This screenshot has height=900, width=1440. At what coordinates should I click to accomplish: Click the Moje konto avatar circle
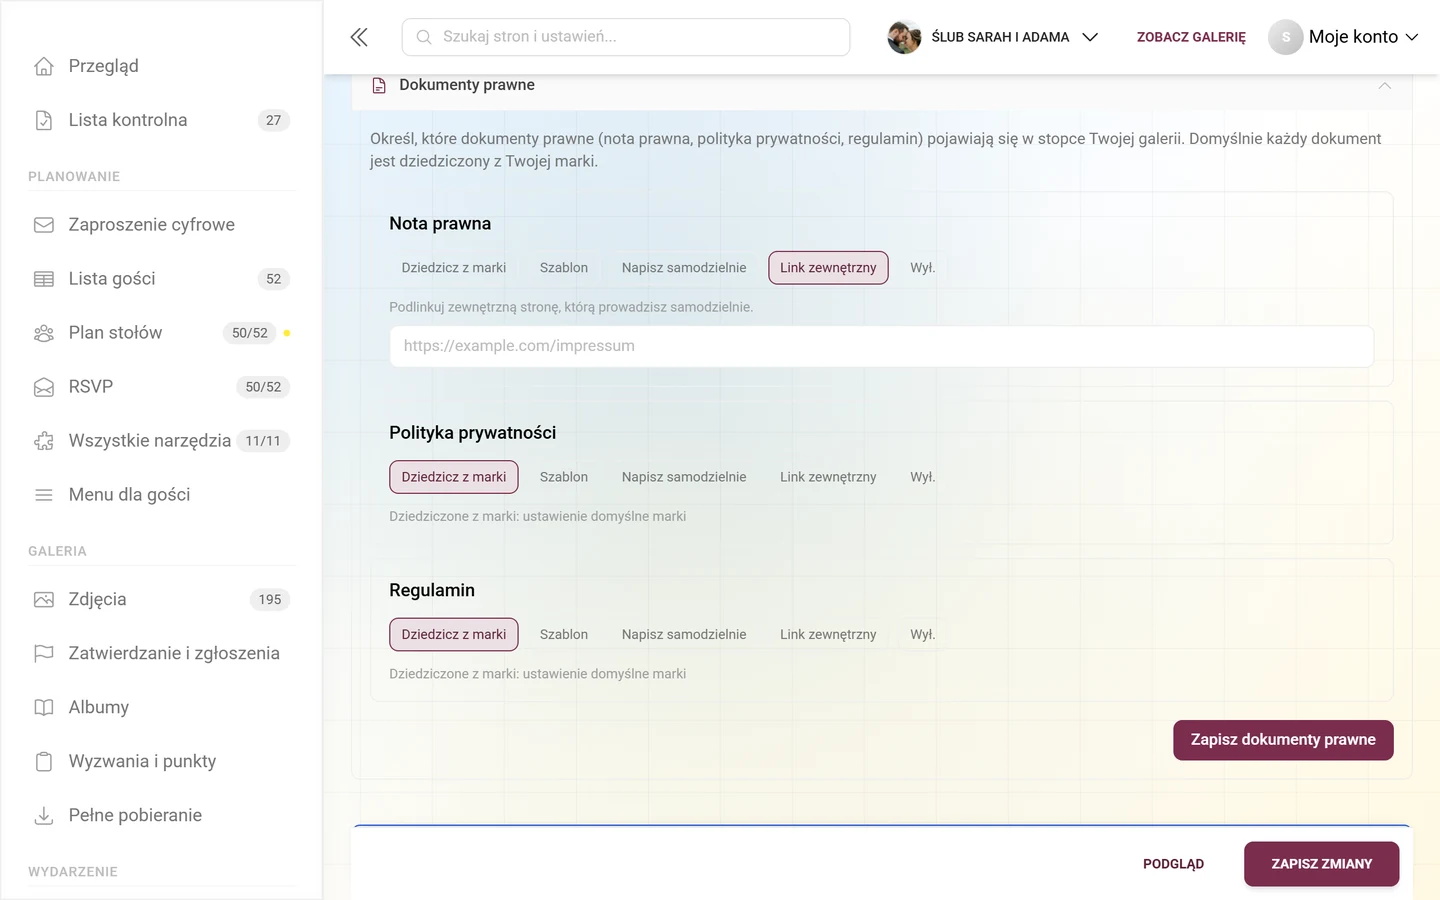[x=1286, y=37]
